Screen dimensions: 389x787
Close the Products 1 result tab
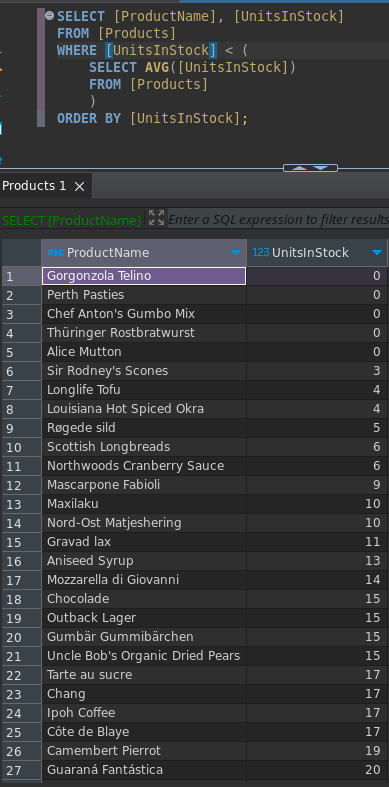pyautogui.click(x=79, y=187)
